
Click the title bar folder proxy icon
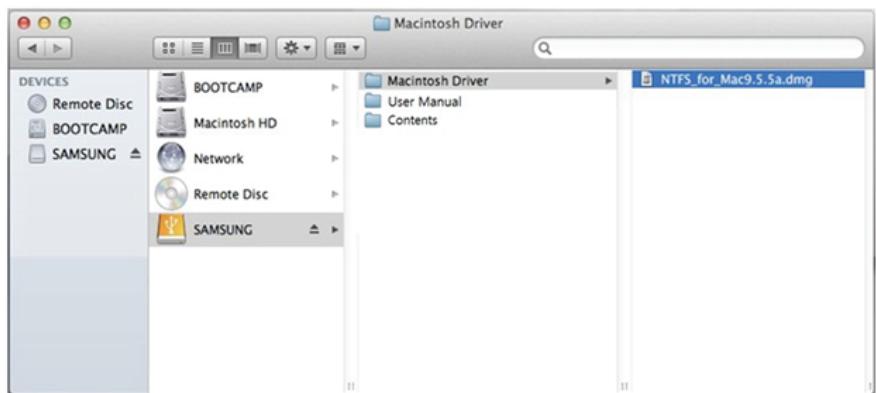pos(382,24)
